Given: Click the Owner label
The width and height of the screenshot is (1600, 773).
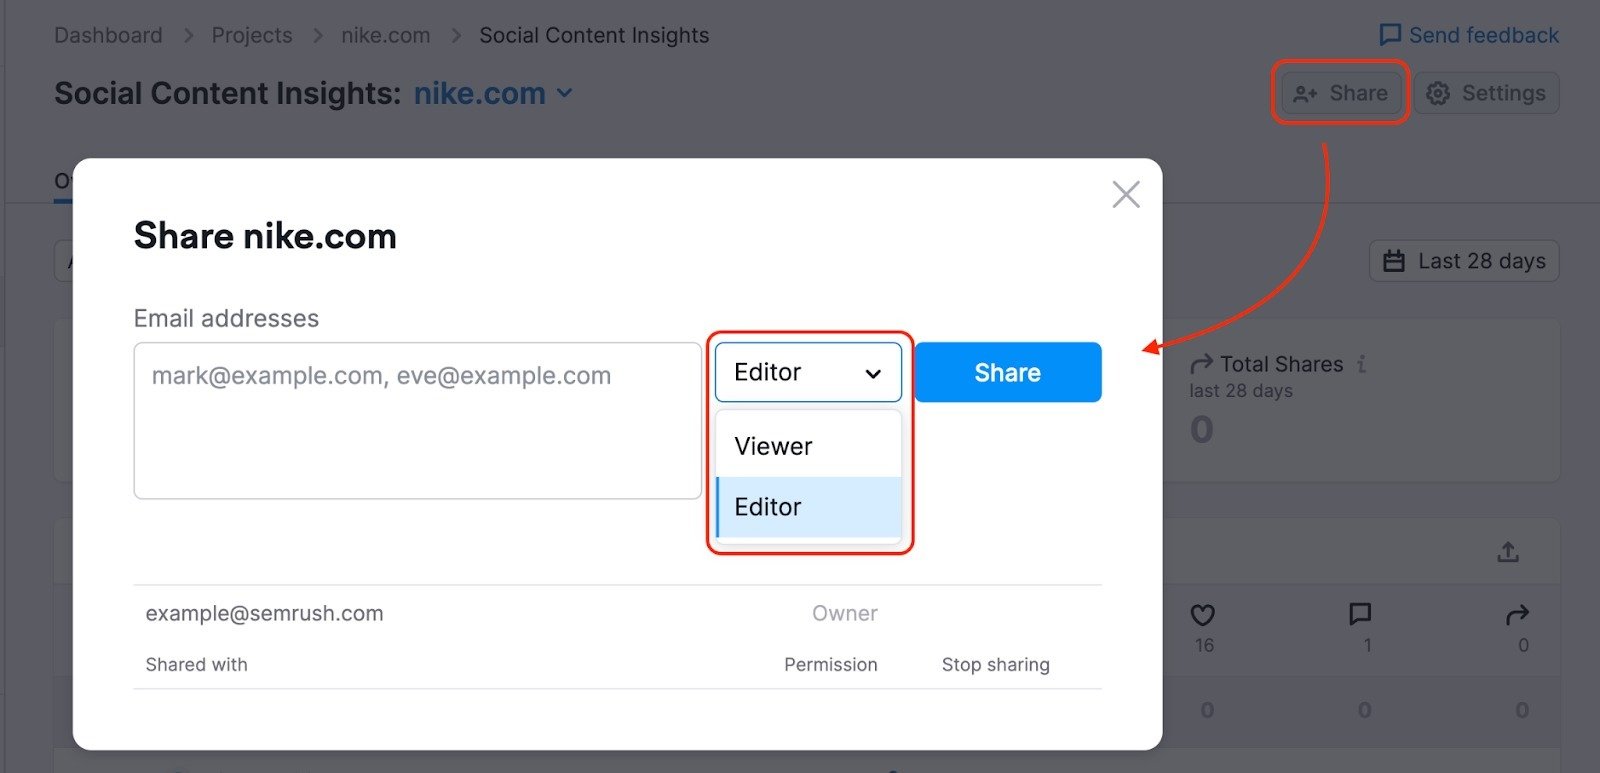Looking at the screenshot, I should coord(845,613).
